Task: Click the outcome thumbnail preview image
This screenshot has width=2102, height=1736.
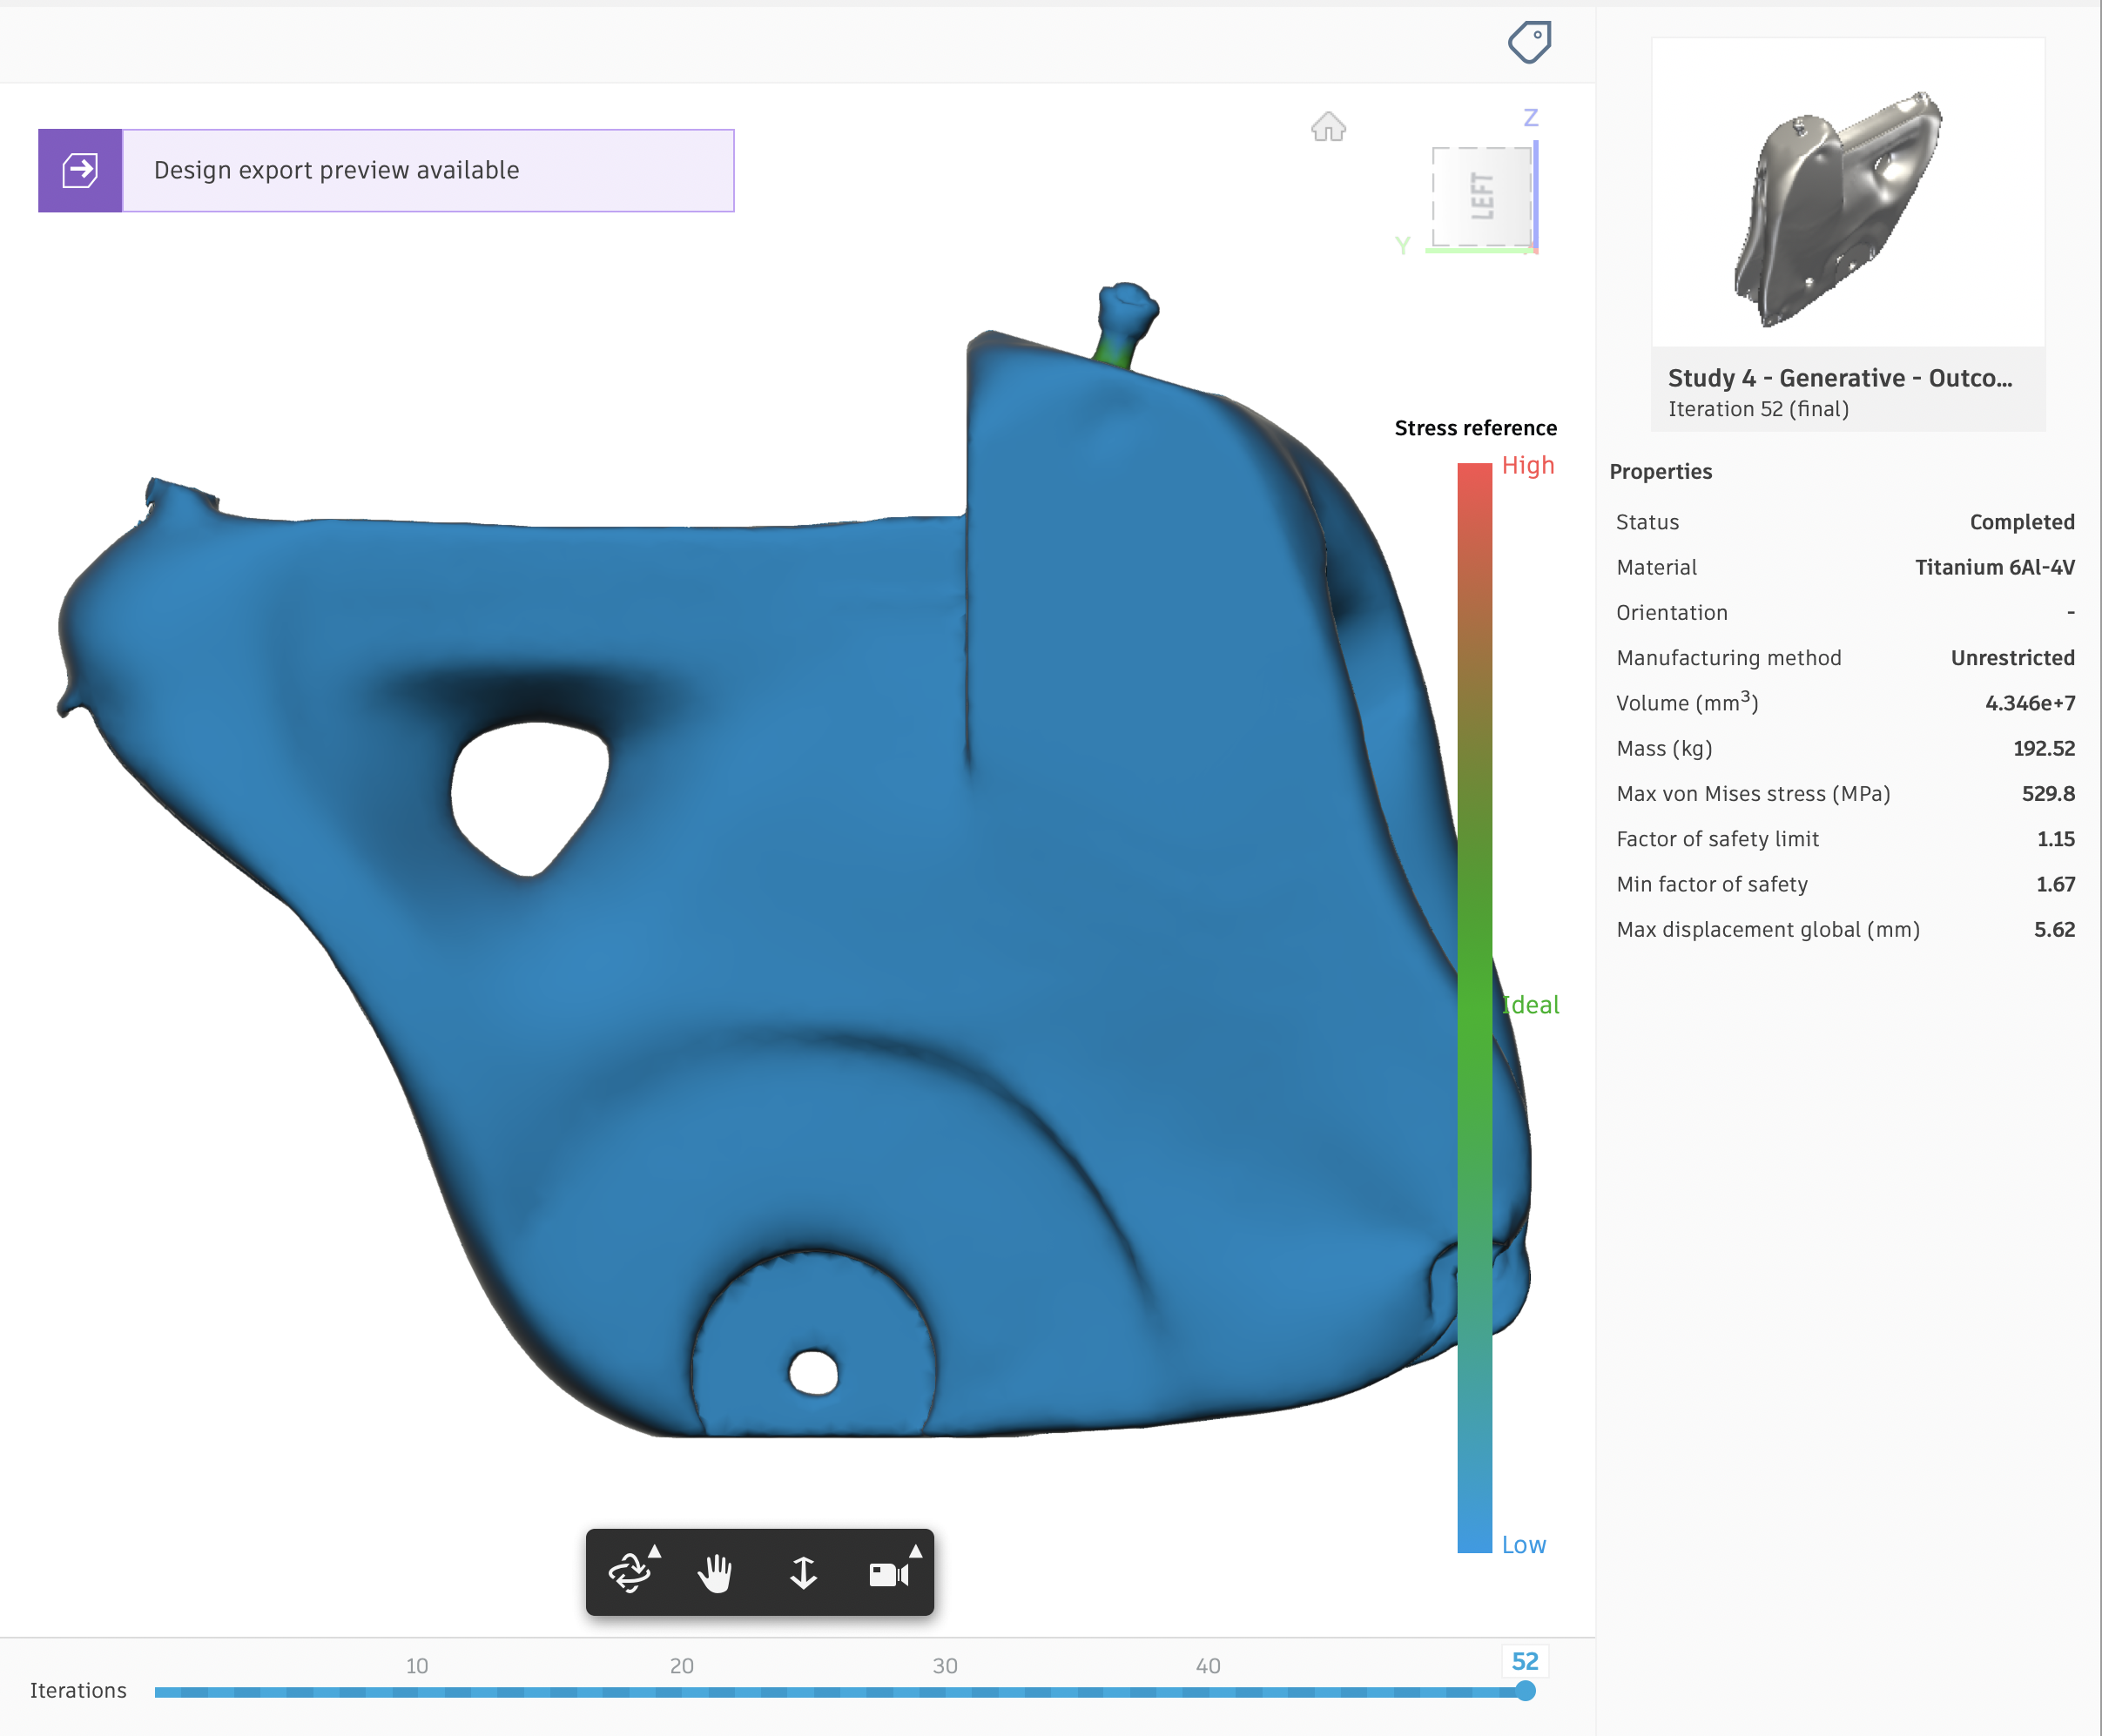Action: point(1847,193)
